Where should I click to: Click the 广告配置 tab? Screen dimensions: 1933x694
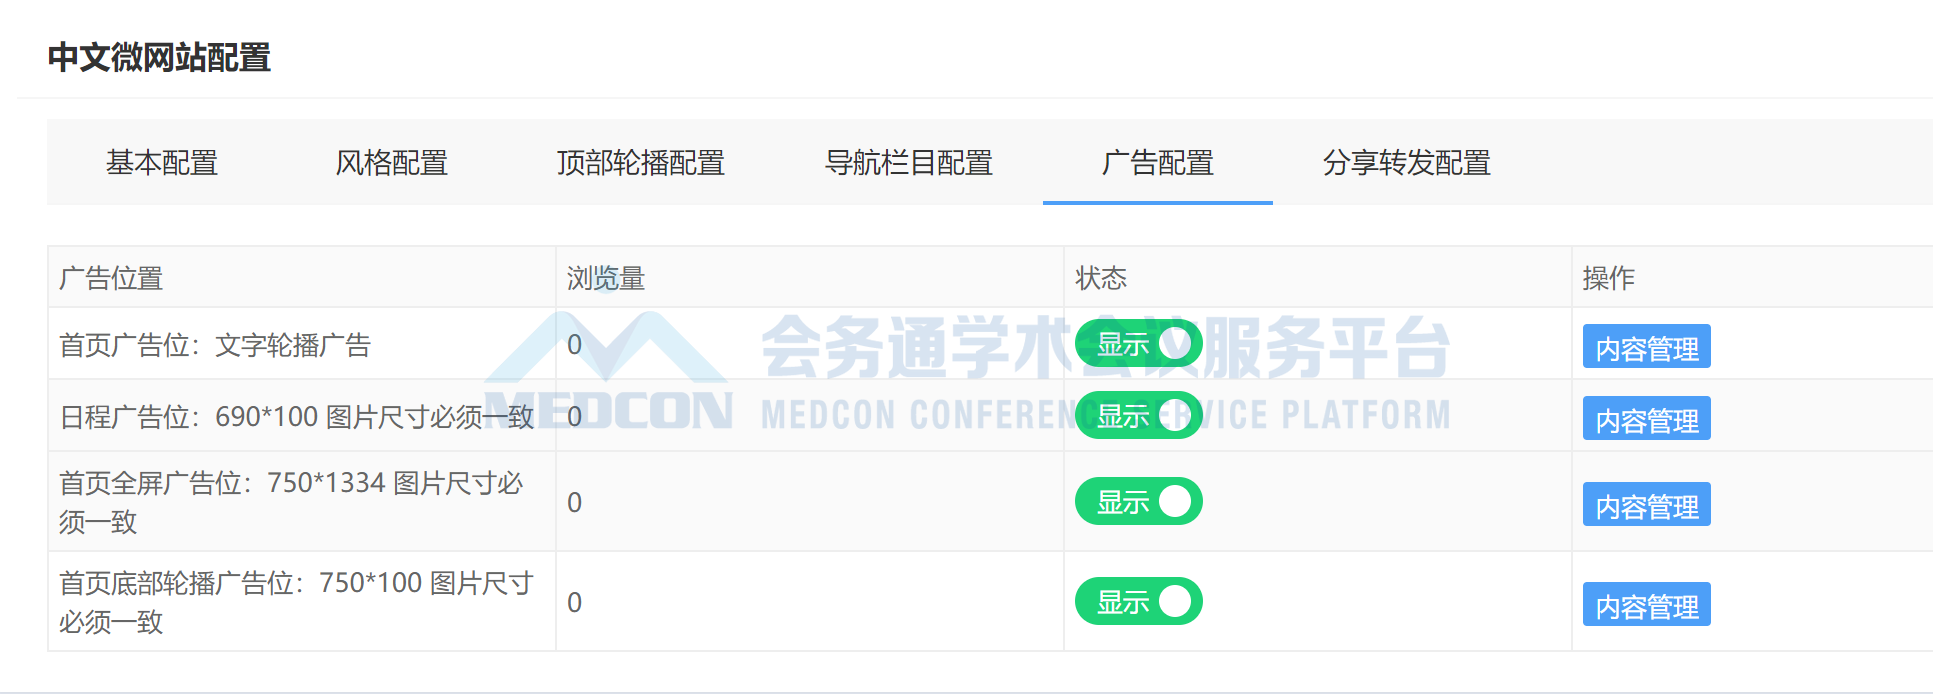coord(1158,162)
